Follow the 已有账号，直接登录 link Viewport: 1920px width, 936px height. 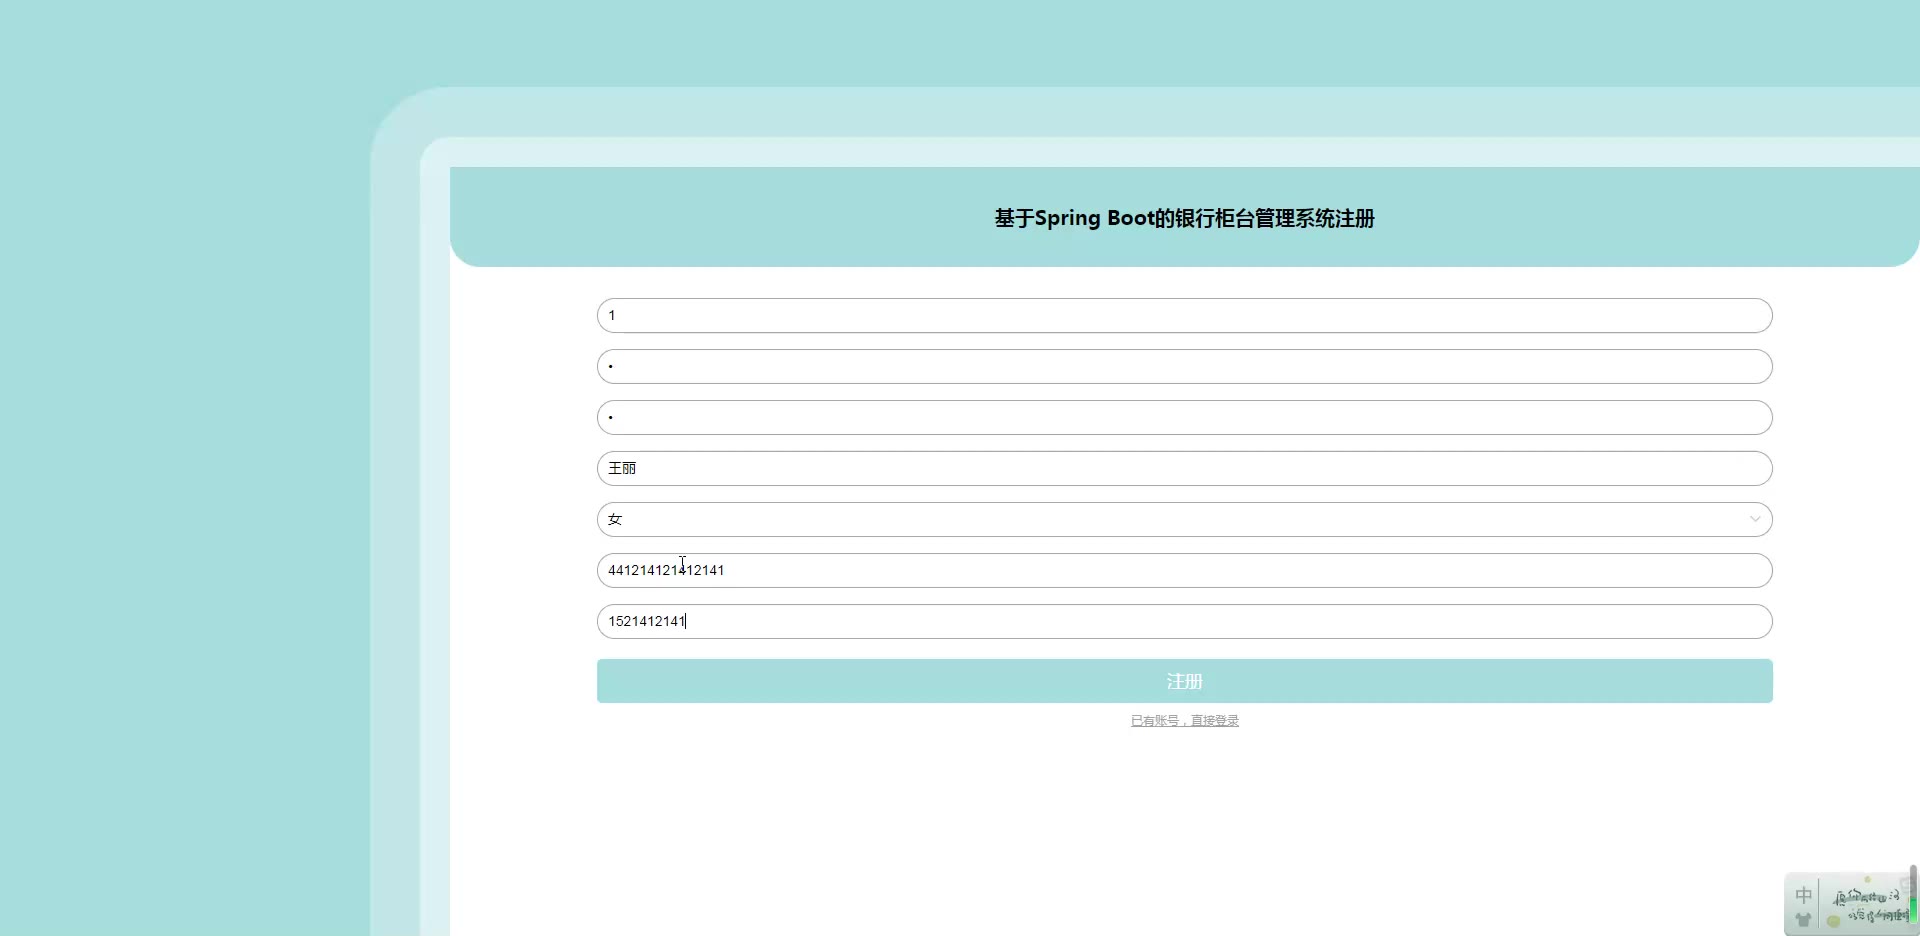pos(1184,721)
